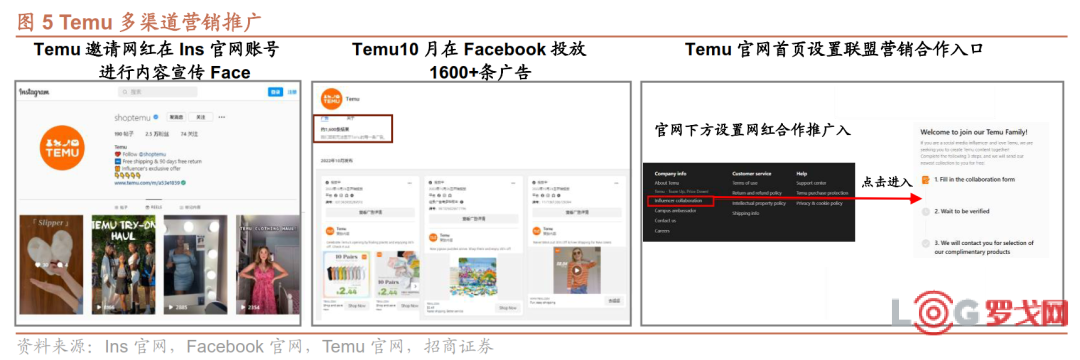This screenshot has width=1080, height=360.
Task: Play the video in the third ad
Action: click(x=577, y=271)
